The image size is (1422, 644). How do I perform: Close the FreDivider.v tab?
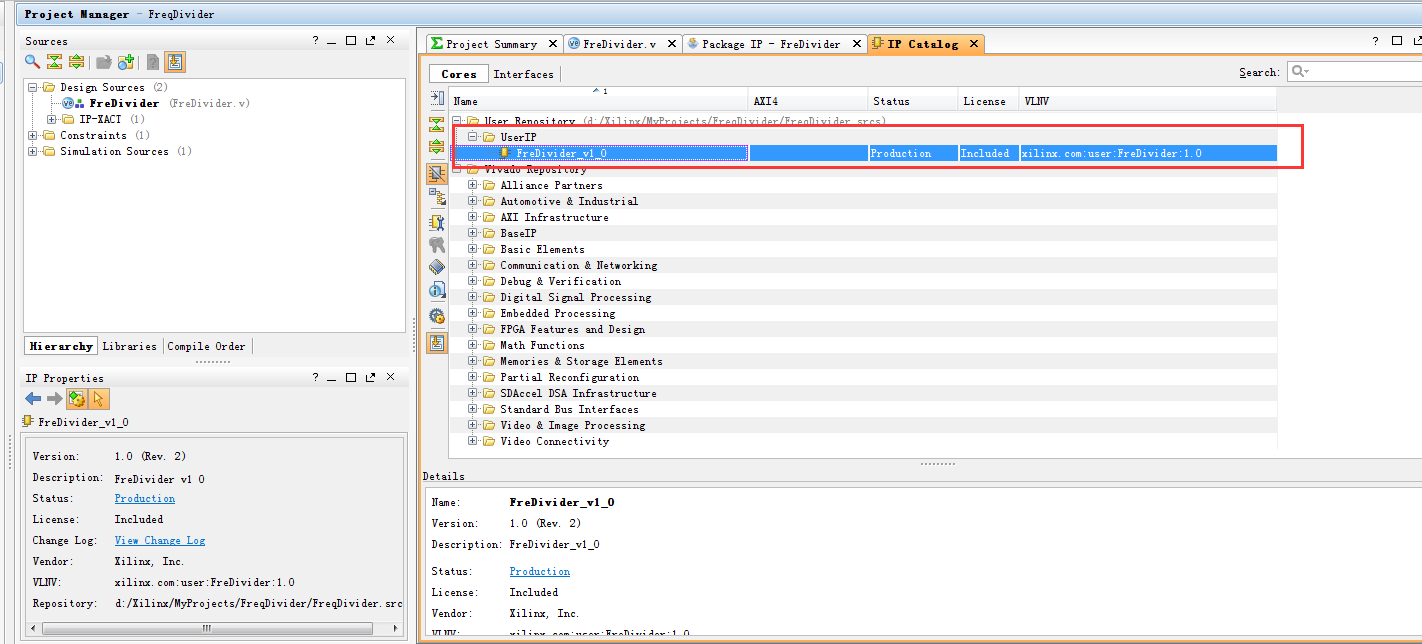(x=670, y=44)
